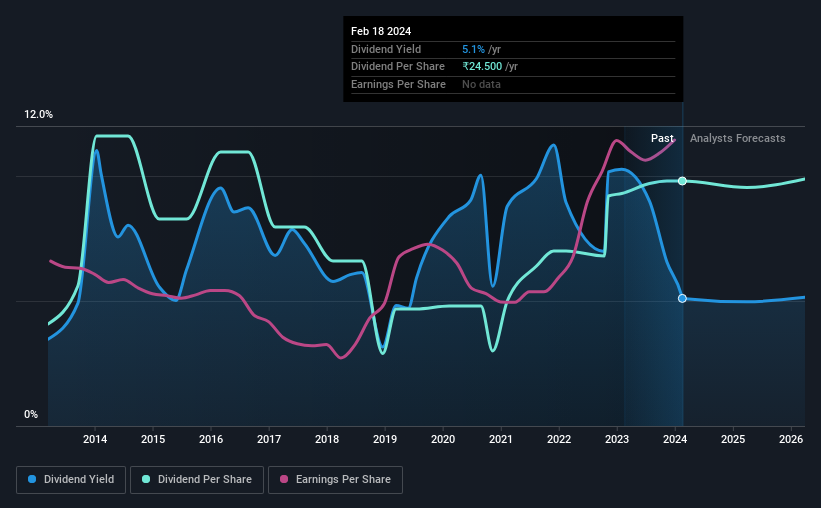Click the Feb 18 2024 tooltip date
Image resolution: width=821 pixels, height=508 pixels.
point(381,31)
